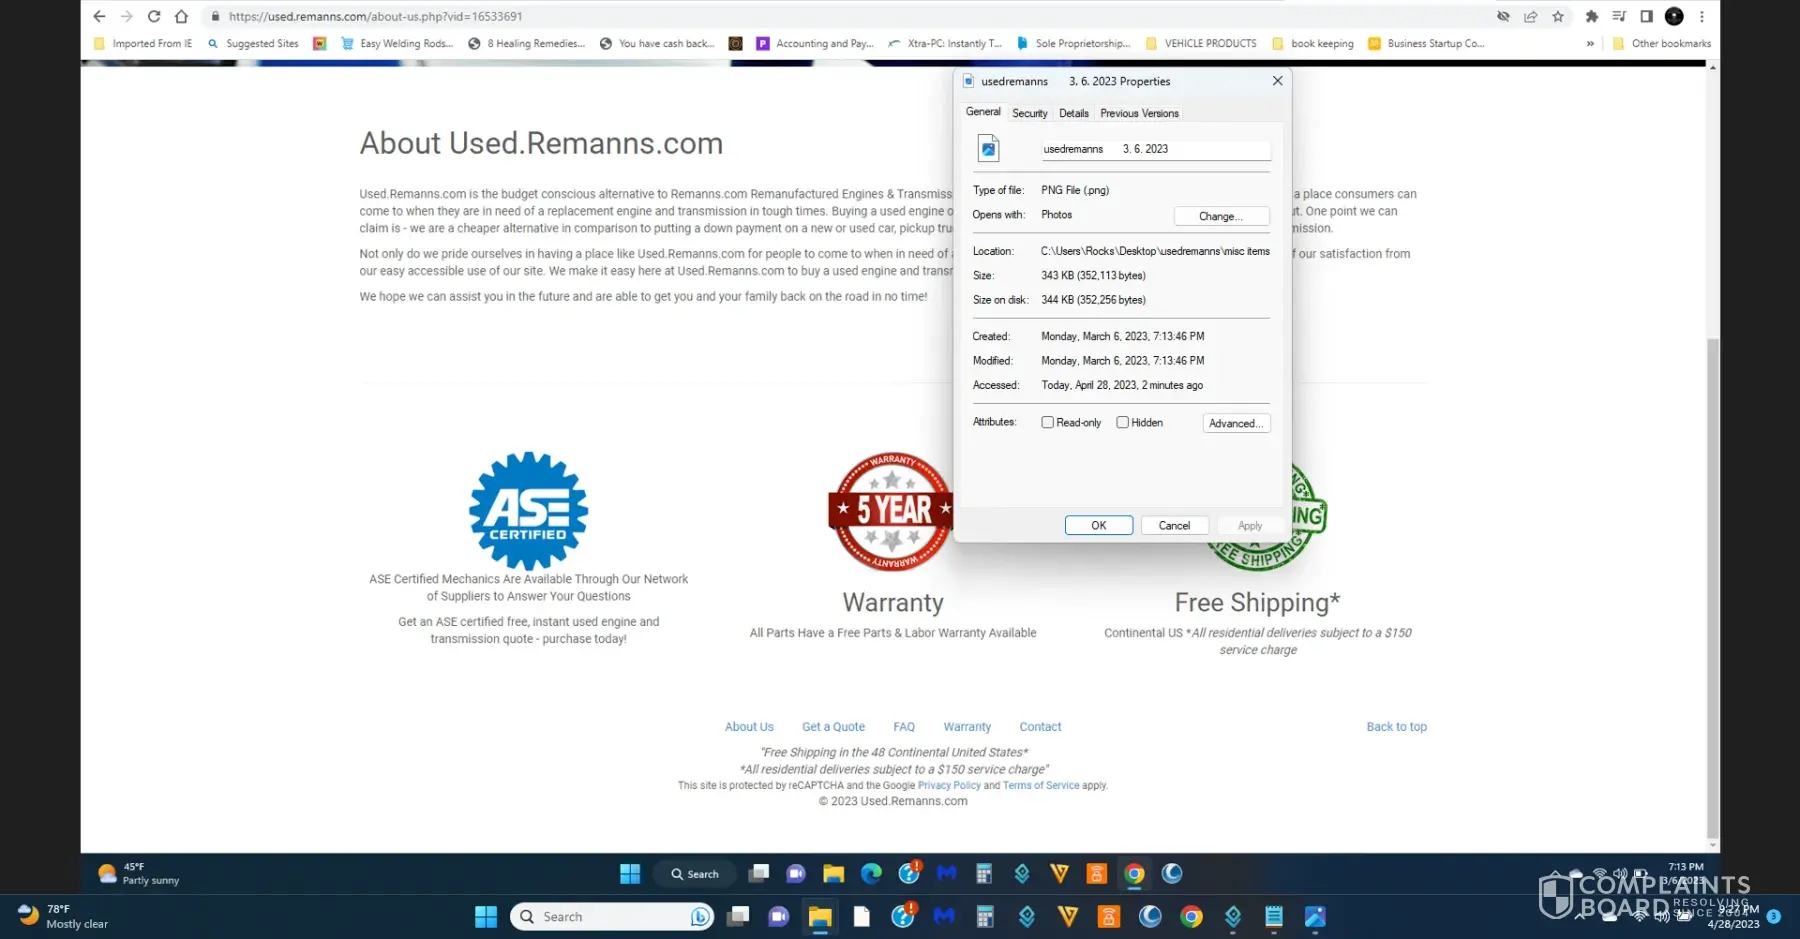
Task: Open the Contact footer link
Action: (1040, 727)
